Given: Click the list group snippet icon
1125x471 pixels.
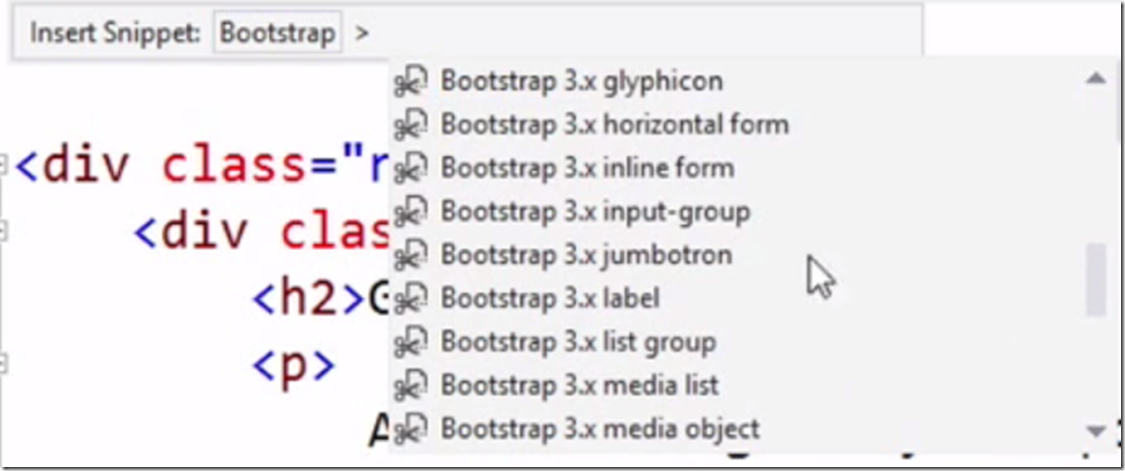Looking at the screenshot, I should coord(411,342).
